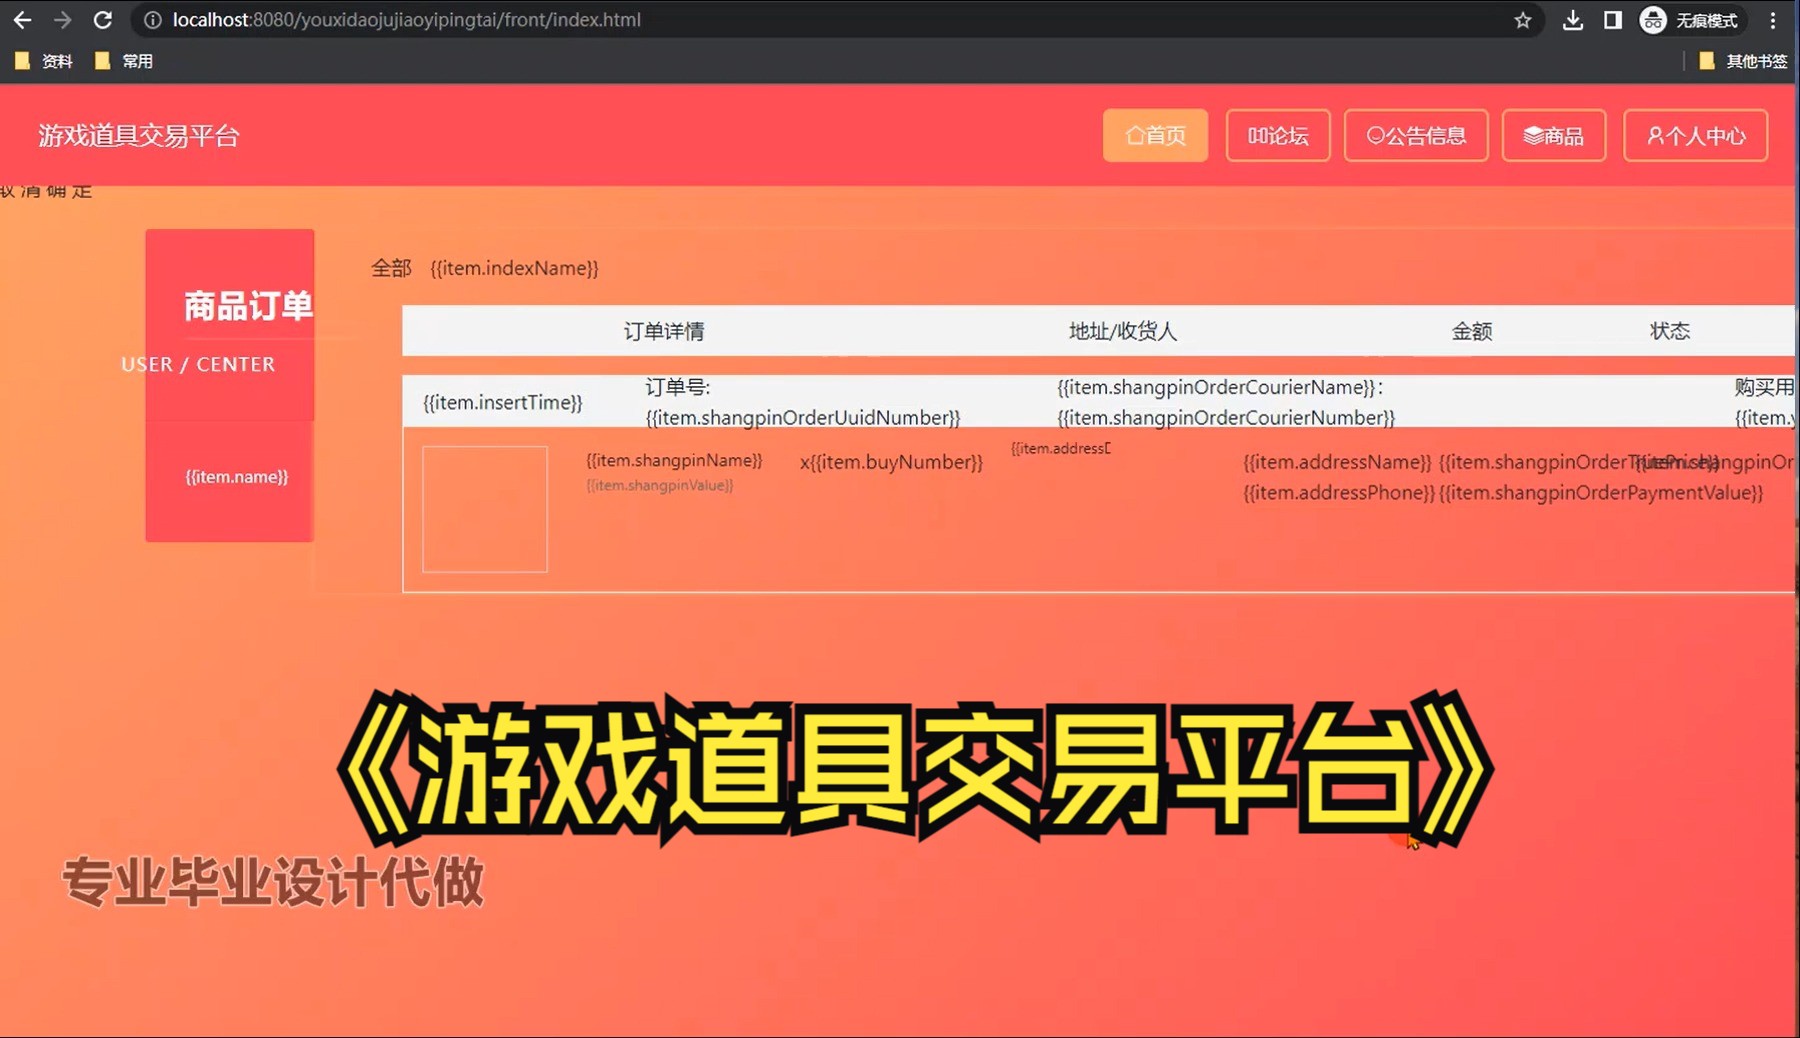Bookmark this page with the star icon

(1522, 20)
